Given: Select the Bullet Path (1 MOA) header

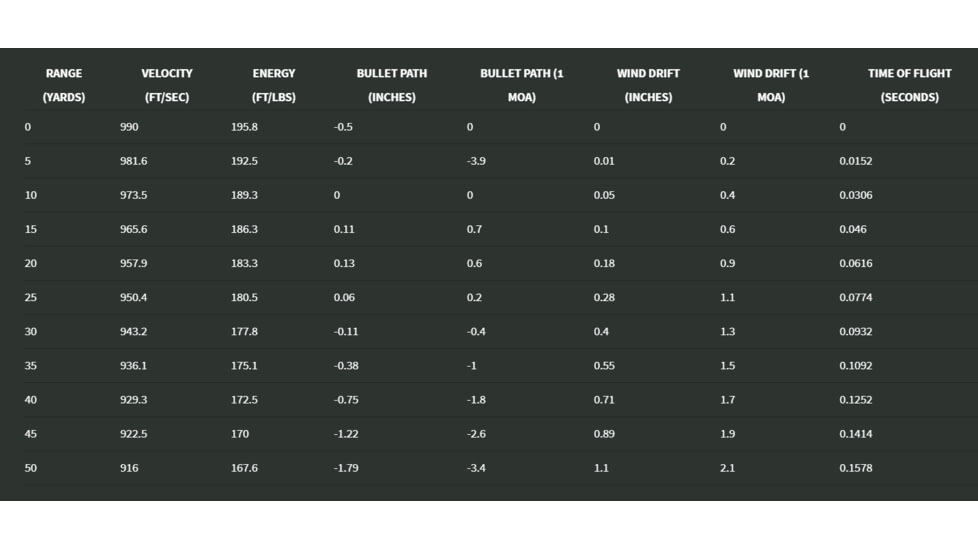Looking at the screenshot, I should (x=522, y=85).
